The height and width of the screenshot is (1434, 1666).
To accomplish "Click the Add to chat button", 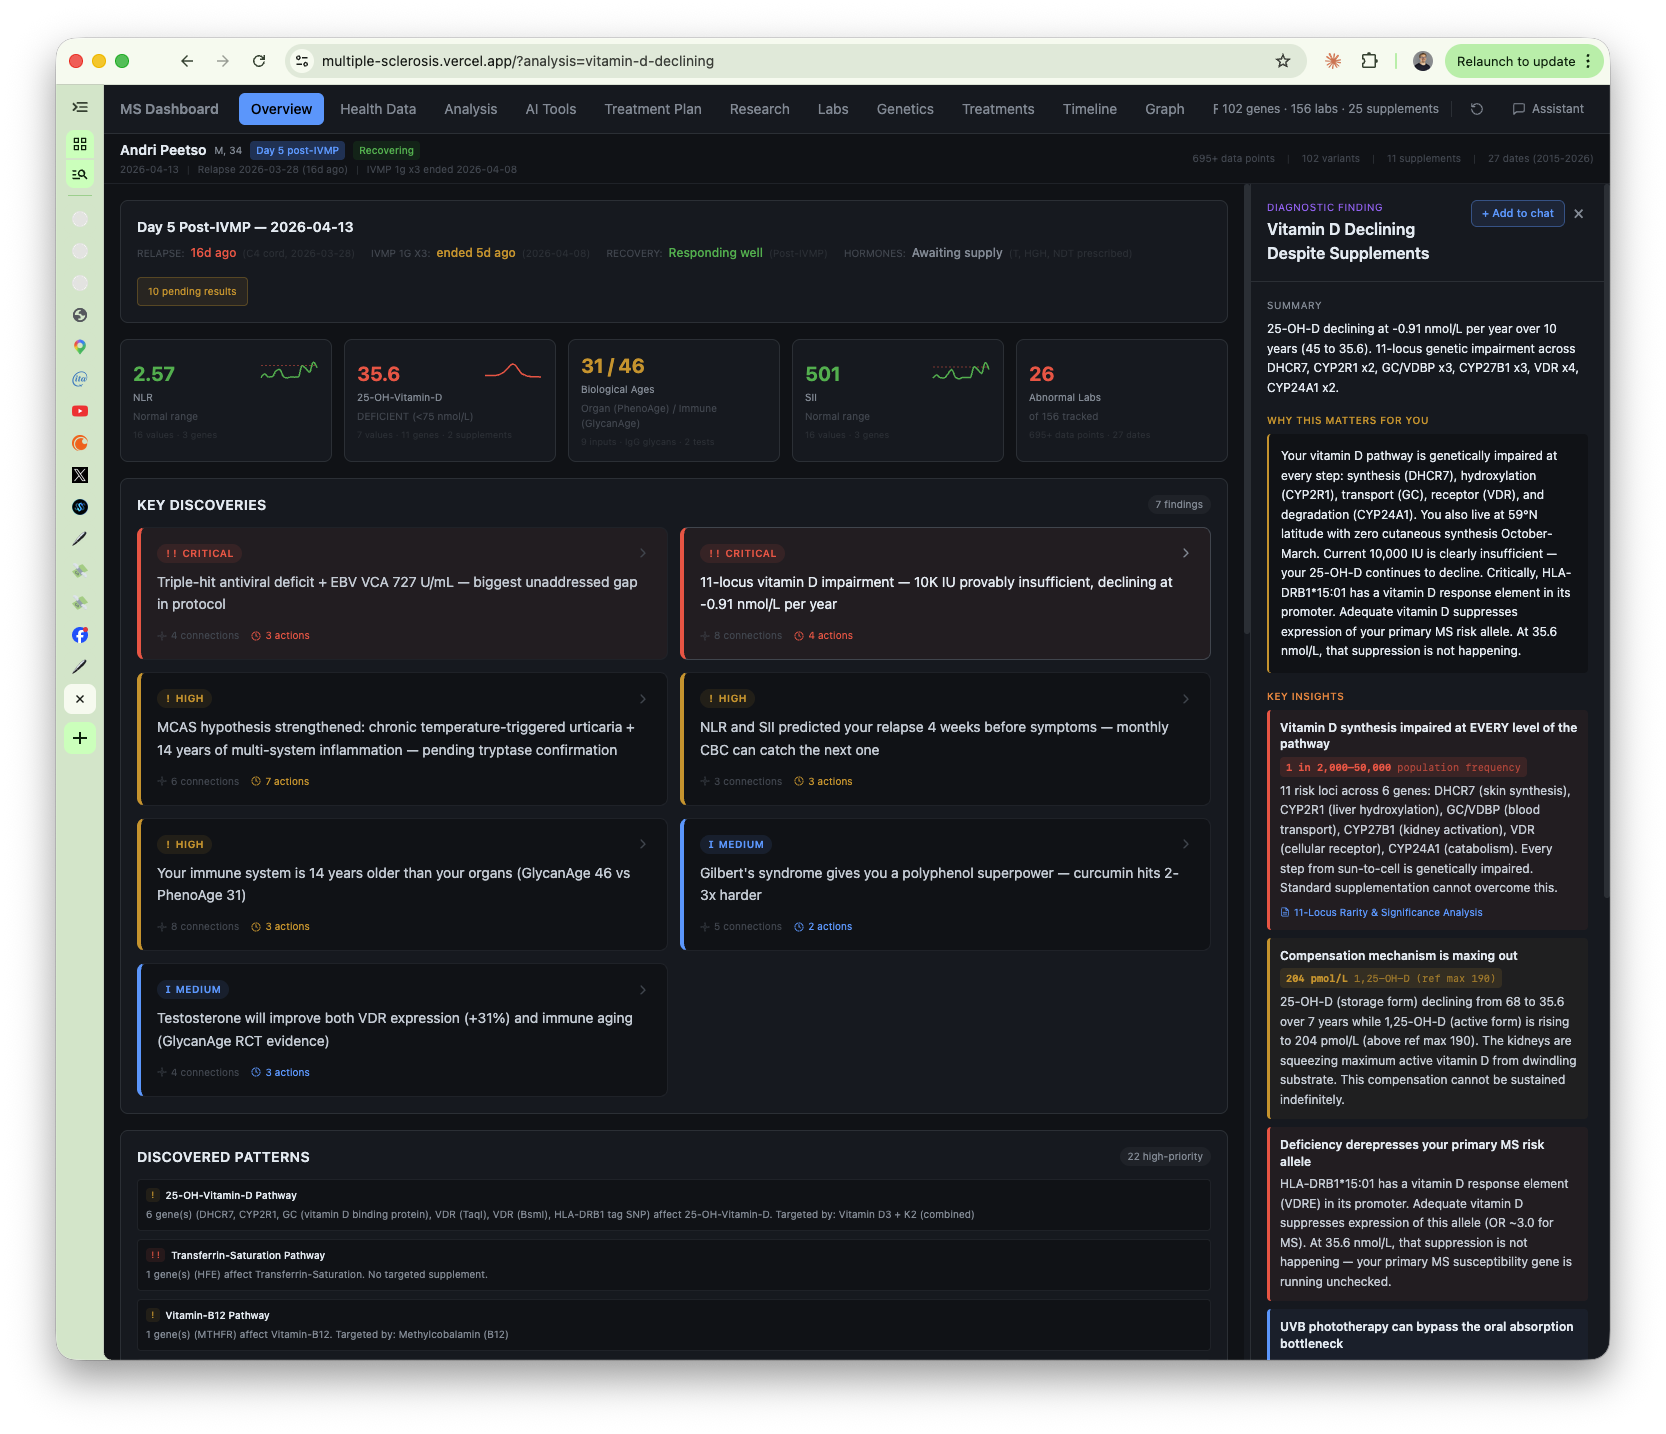I will 1517,214.
